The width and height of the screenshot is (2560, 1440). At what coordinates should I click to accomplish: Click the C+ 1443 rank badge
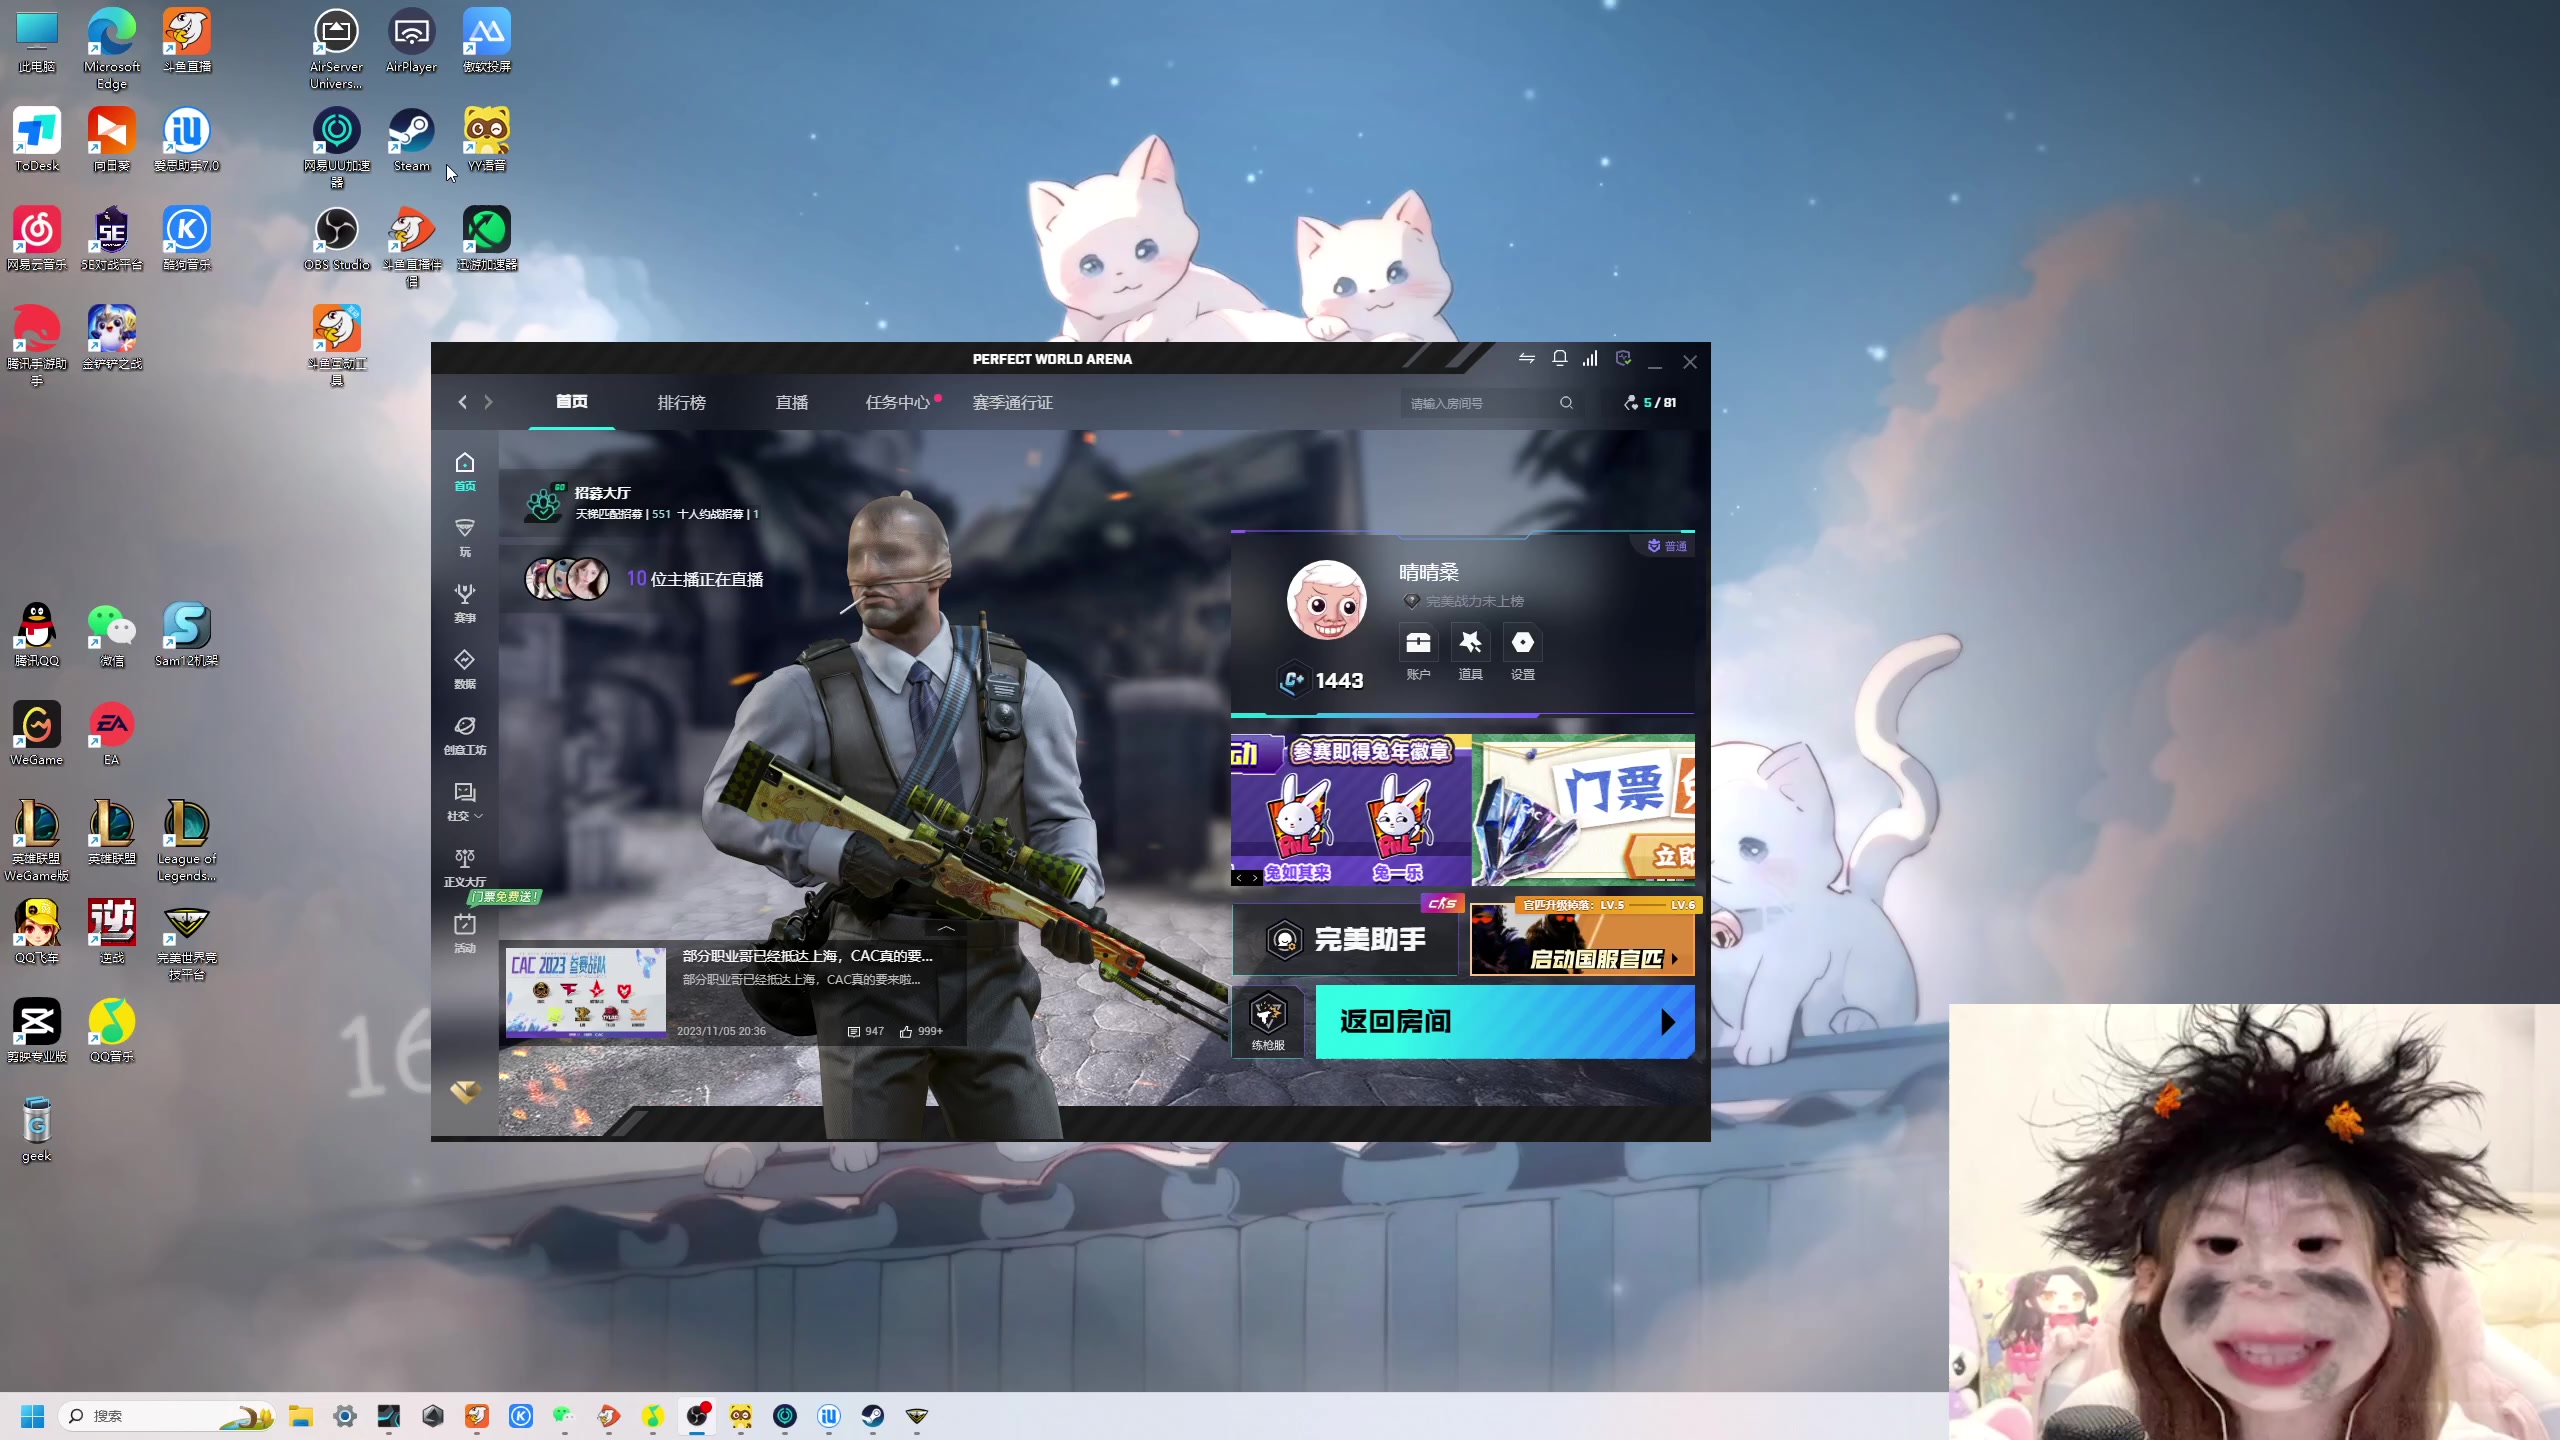point(1321,681)
